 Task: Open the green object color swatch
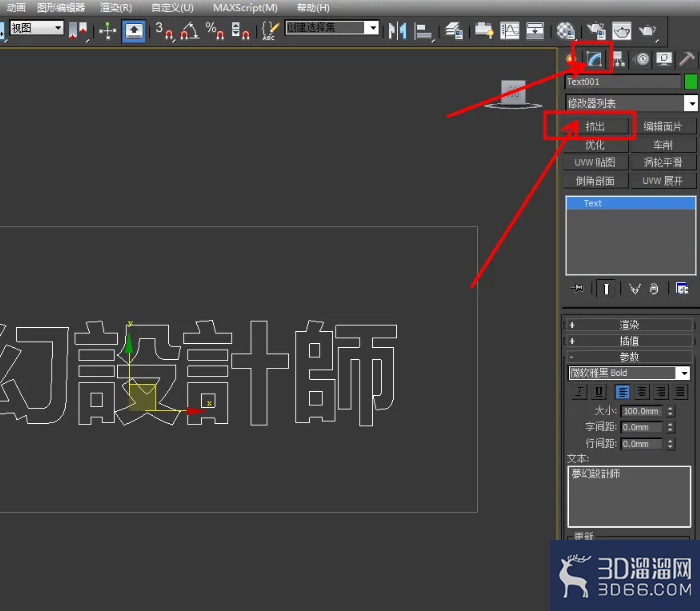691,82
